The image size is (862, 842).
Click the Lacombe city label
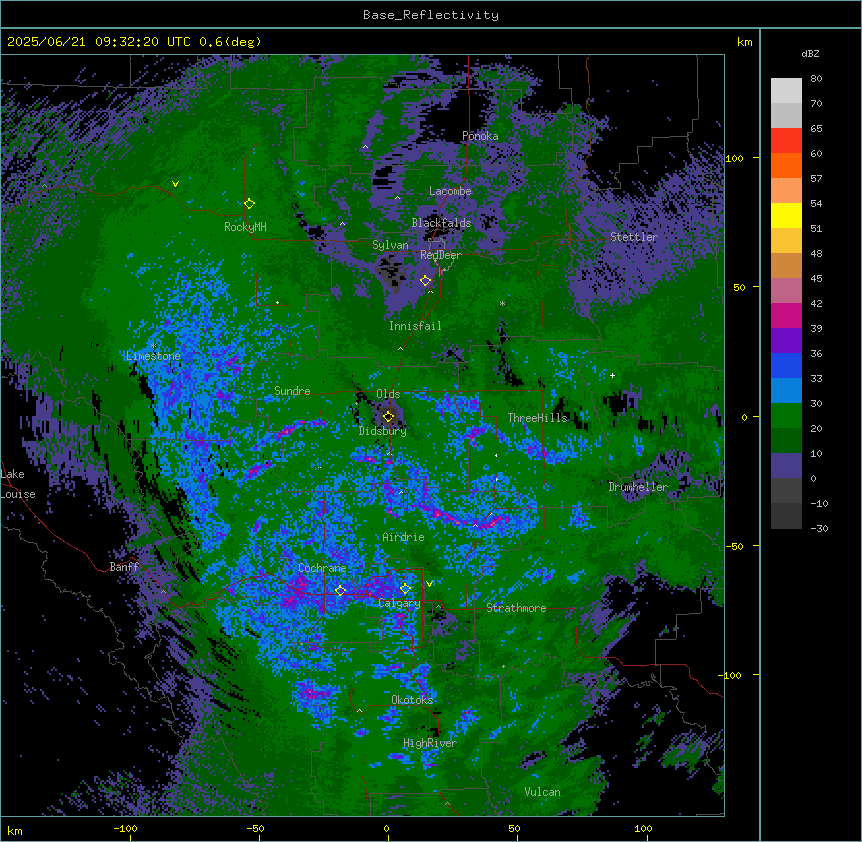pos(450,191)
